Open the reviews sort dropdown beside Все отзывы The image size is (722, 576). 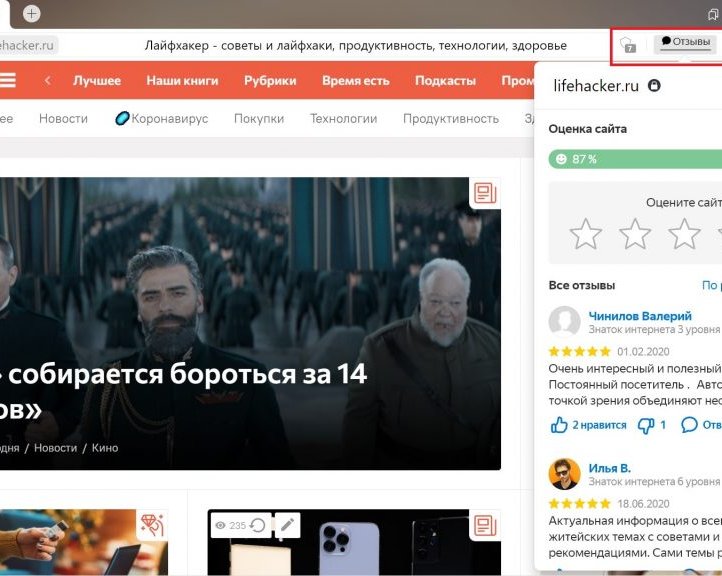pos(711,285)
